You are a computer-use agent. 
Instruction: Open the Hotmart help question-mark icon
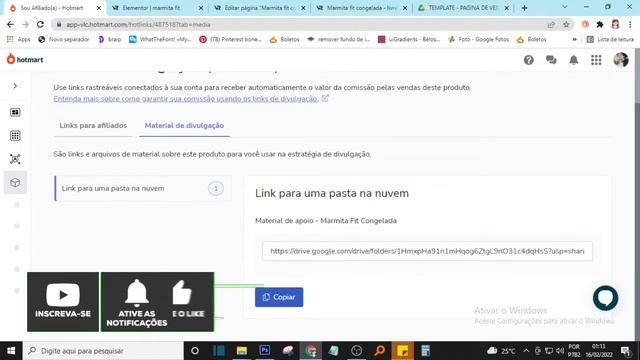point(529,60)
